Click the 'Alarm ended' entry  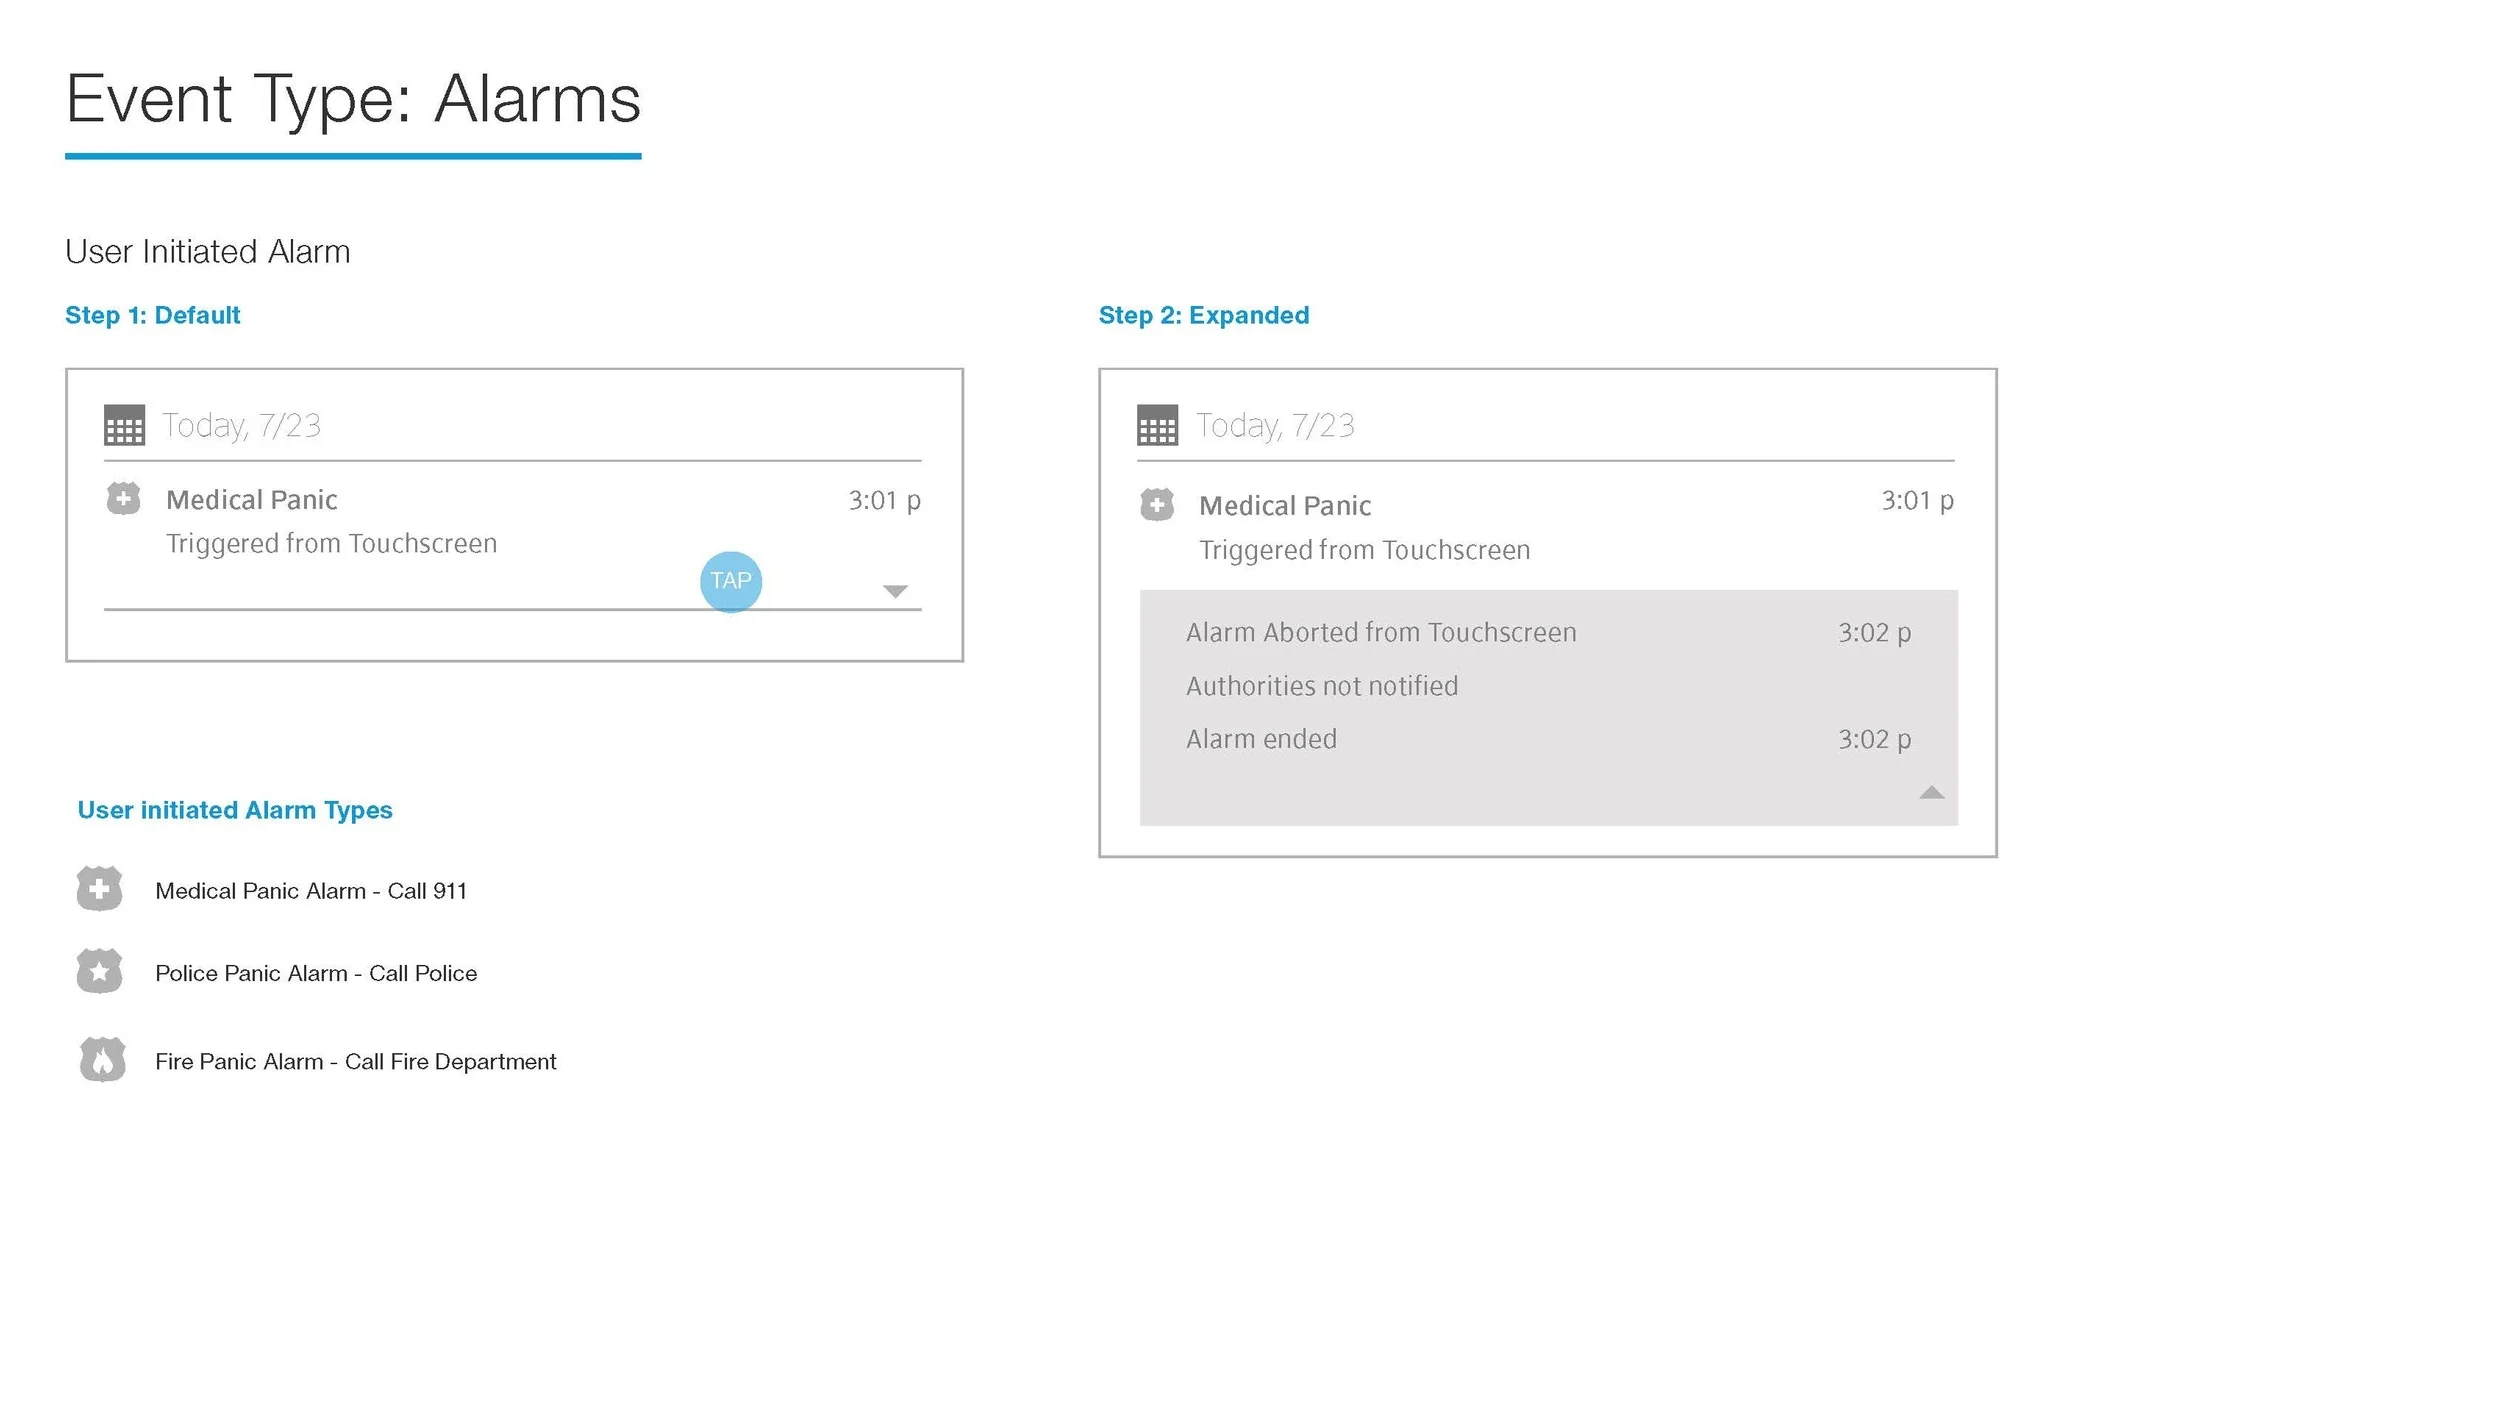tap(1261, 739)
